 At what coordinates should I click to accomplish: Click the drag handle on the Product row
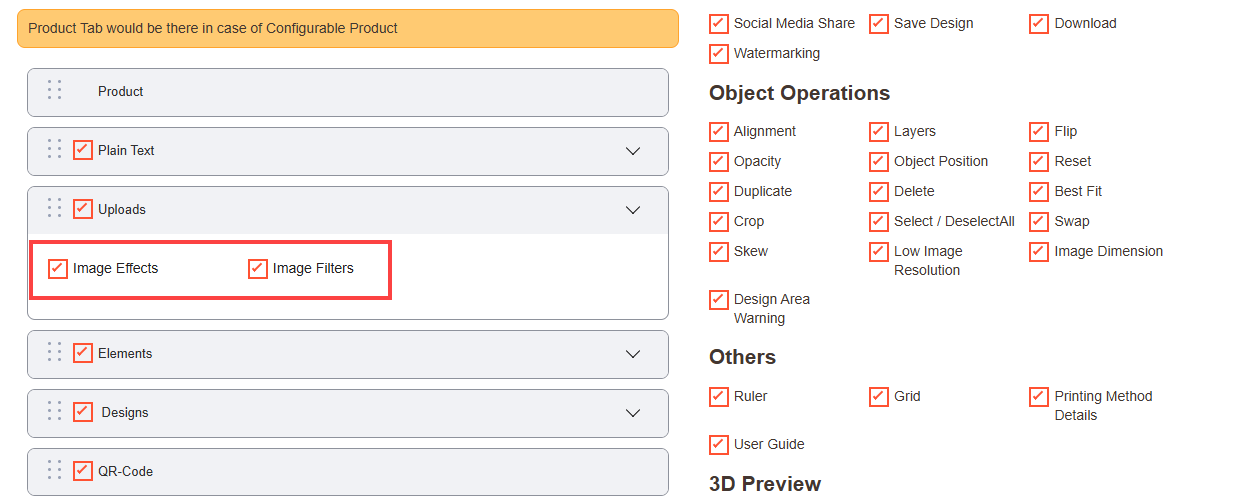click(55, 90)
